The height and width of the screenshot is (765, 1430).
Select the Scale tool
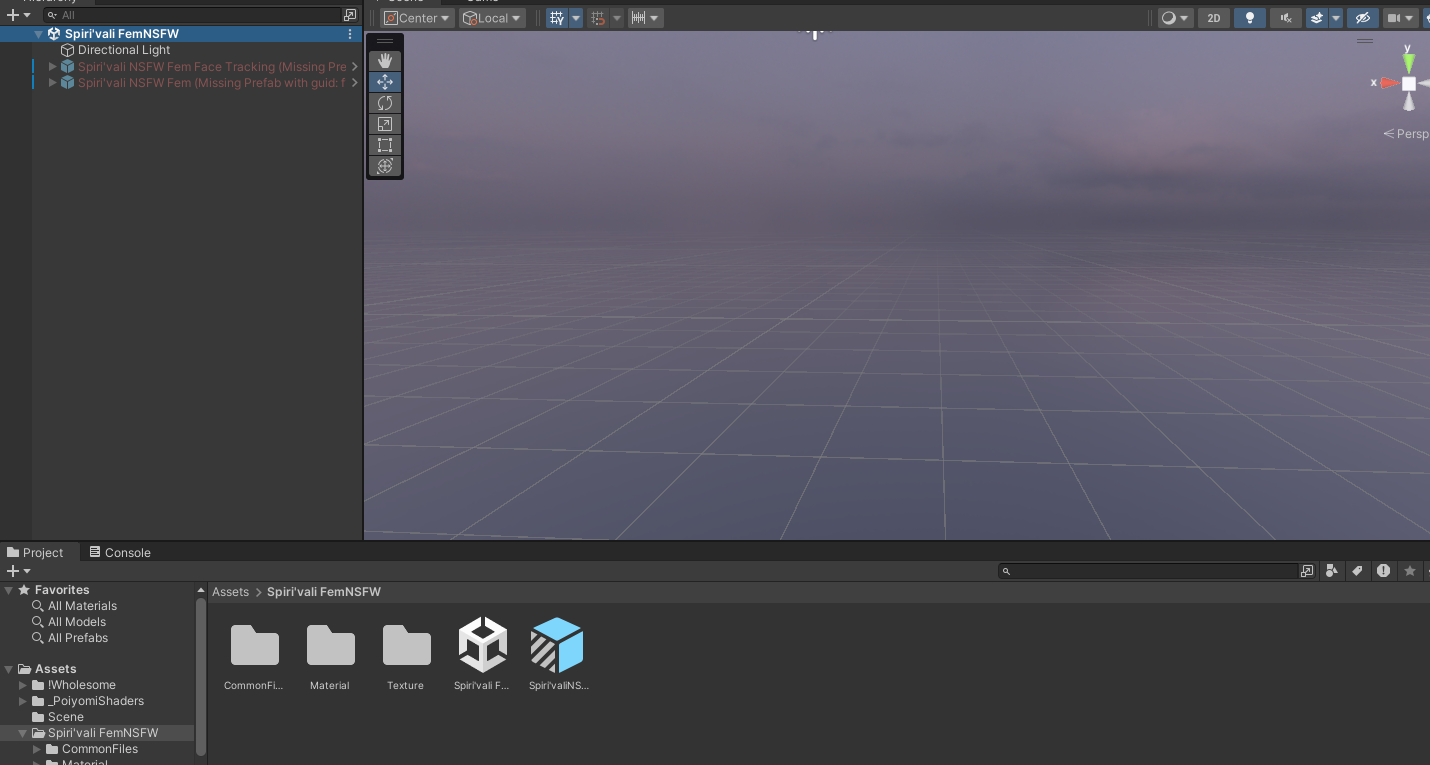coord(385,124)
